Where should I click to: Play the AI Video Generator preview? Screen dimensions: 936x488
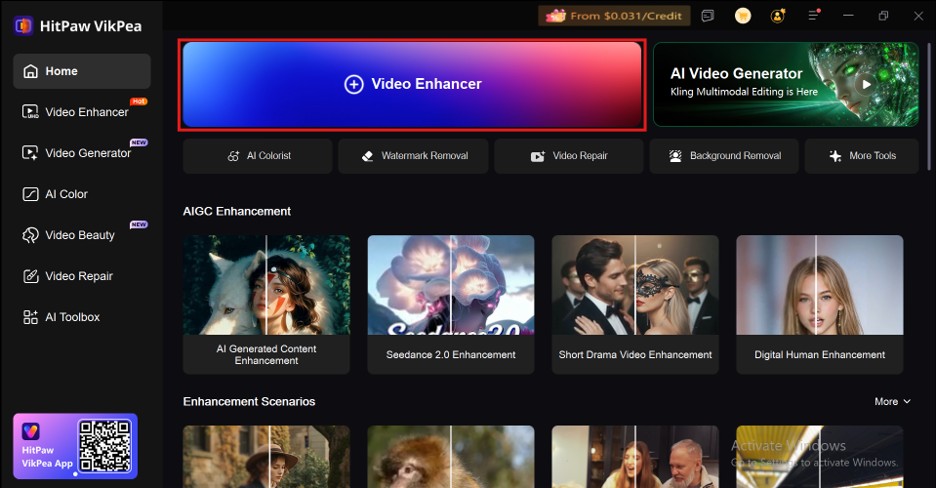866,85
